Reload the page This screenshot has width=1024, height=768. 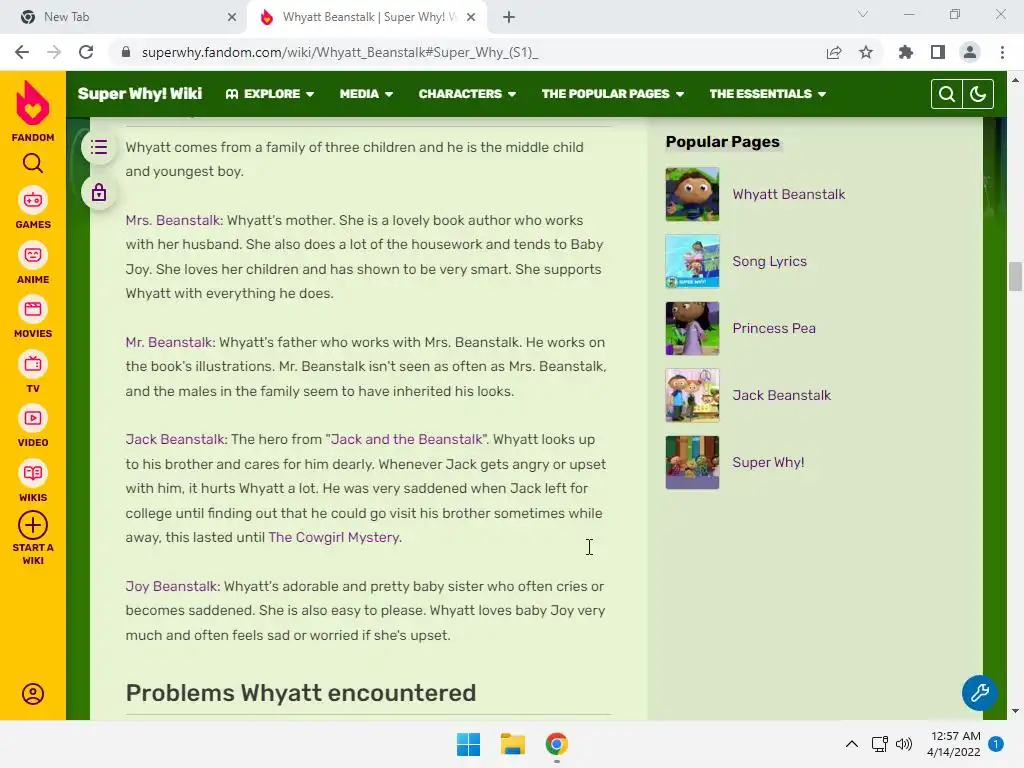[x=86, y=52]
